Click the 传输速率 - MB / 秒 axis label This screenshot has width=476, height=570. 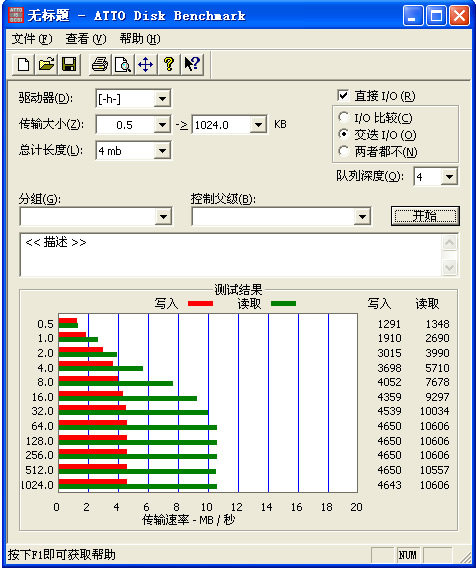(x=188, y=520)
